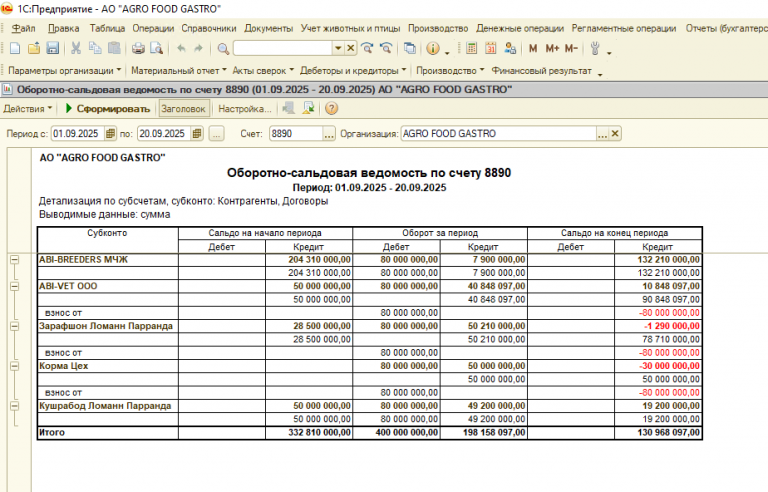This screenshot has height=492, width=768.
Task: Click the Find Previous icon
Action: pyautogui.click(x=386, y=48)
